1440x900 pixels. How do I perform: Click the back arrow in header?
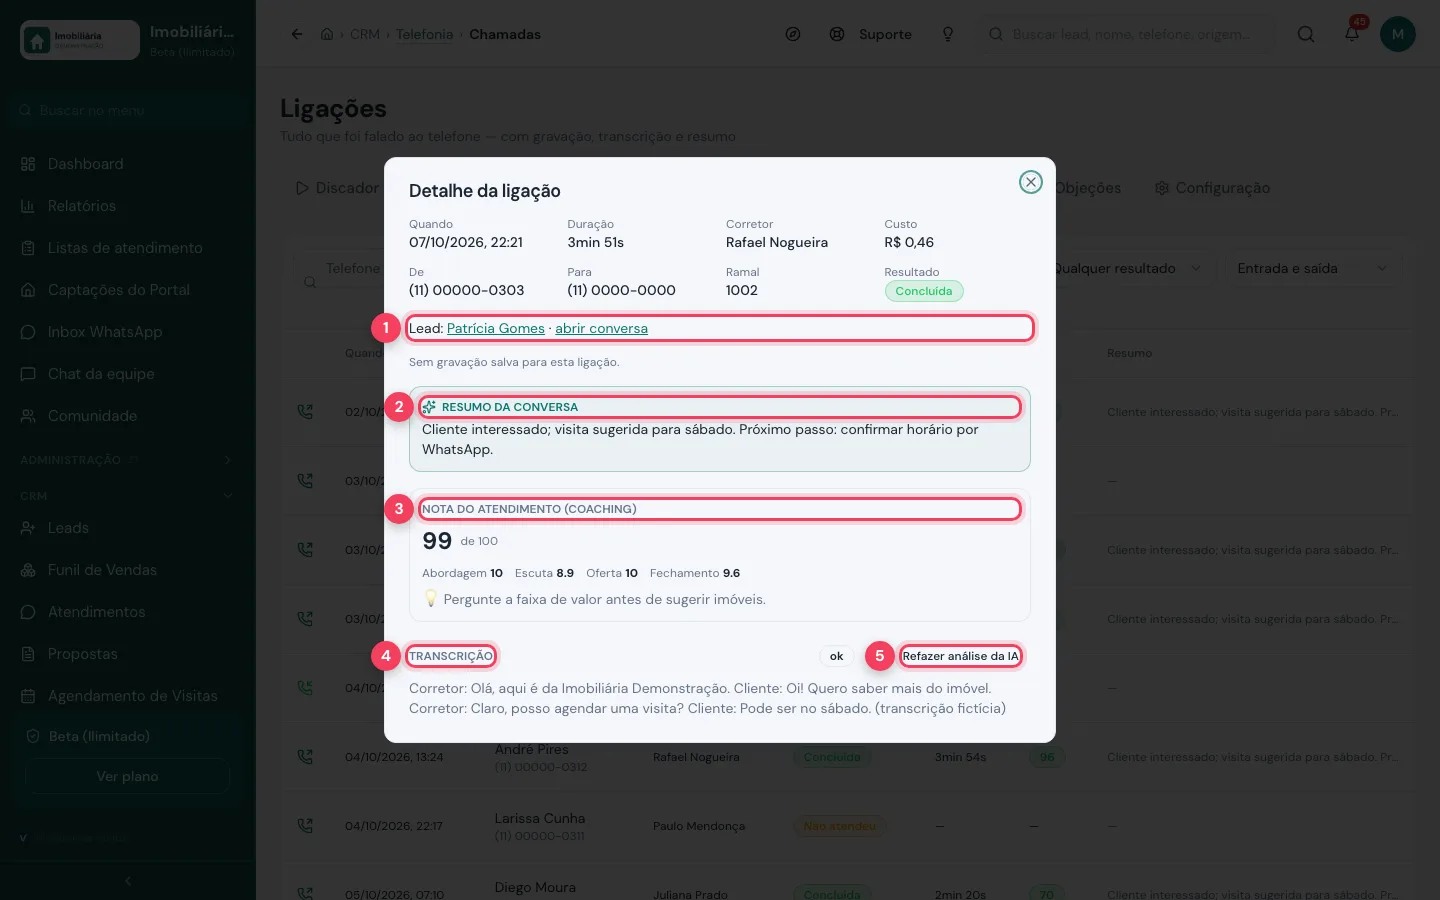click(x=297, y=34)
